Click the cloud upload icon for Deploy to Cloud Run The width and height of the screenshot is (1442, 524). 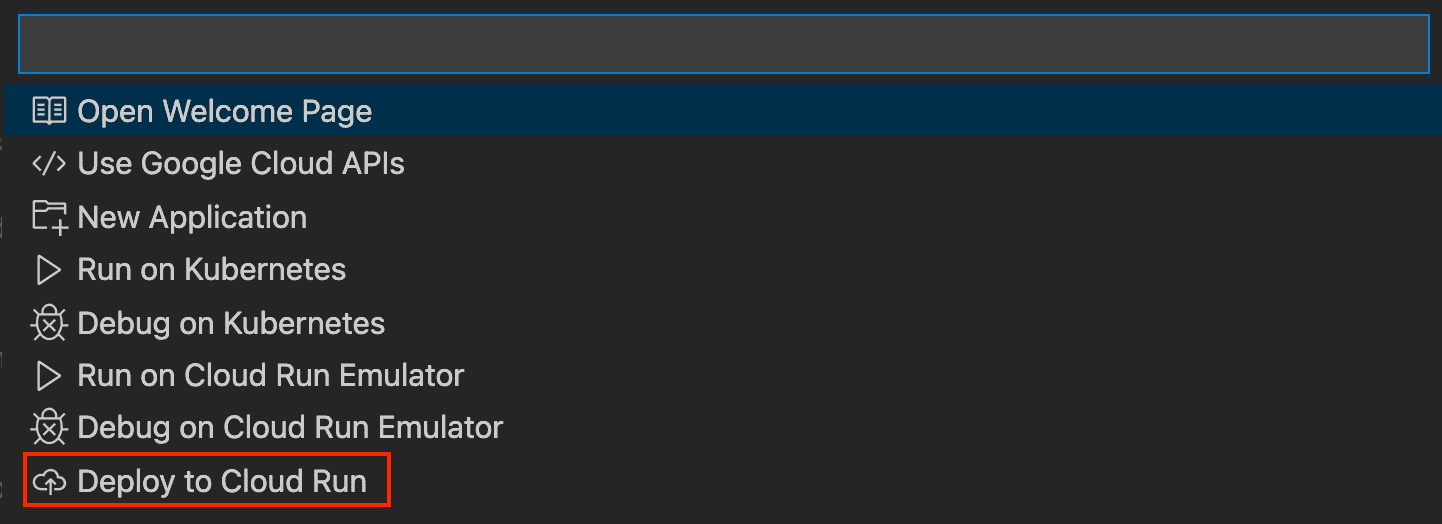click(x=49, y=482)
